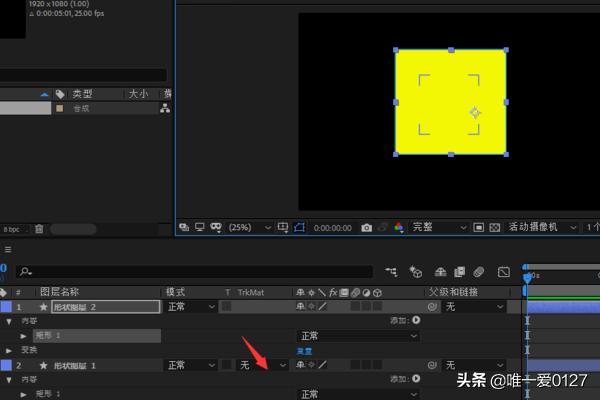Click the sort arrow in project name column

tap(44, 94)
